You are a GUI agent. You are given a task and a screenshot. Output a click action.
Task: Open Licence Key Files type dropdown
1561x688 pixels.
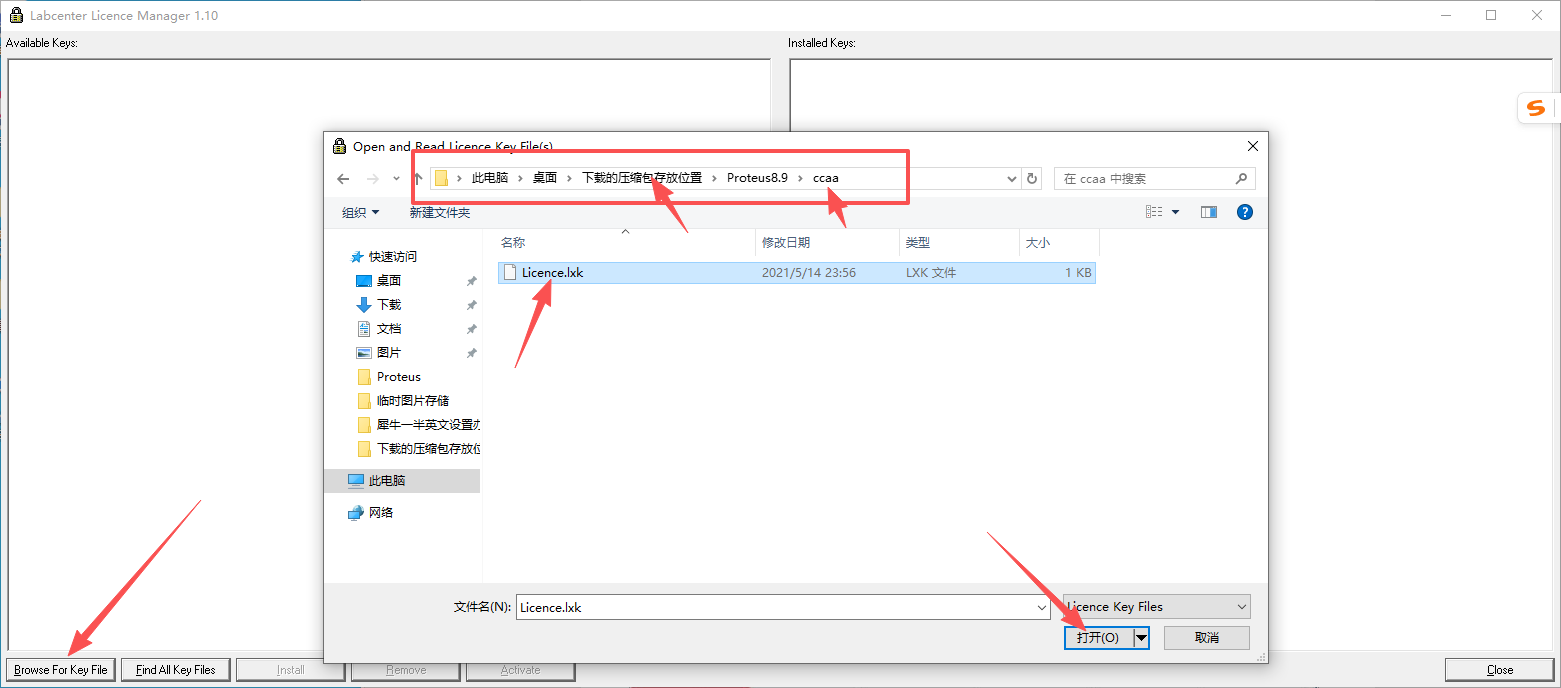pyautogui.click(x=1156, y=607)
